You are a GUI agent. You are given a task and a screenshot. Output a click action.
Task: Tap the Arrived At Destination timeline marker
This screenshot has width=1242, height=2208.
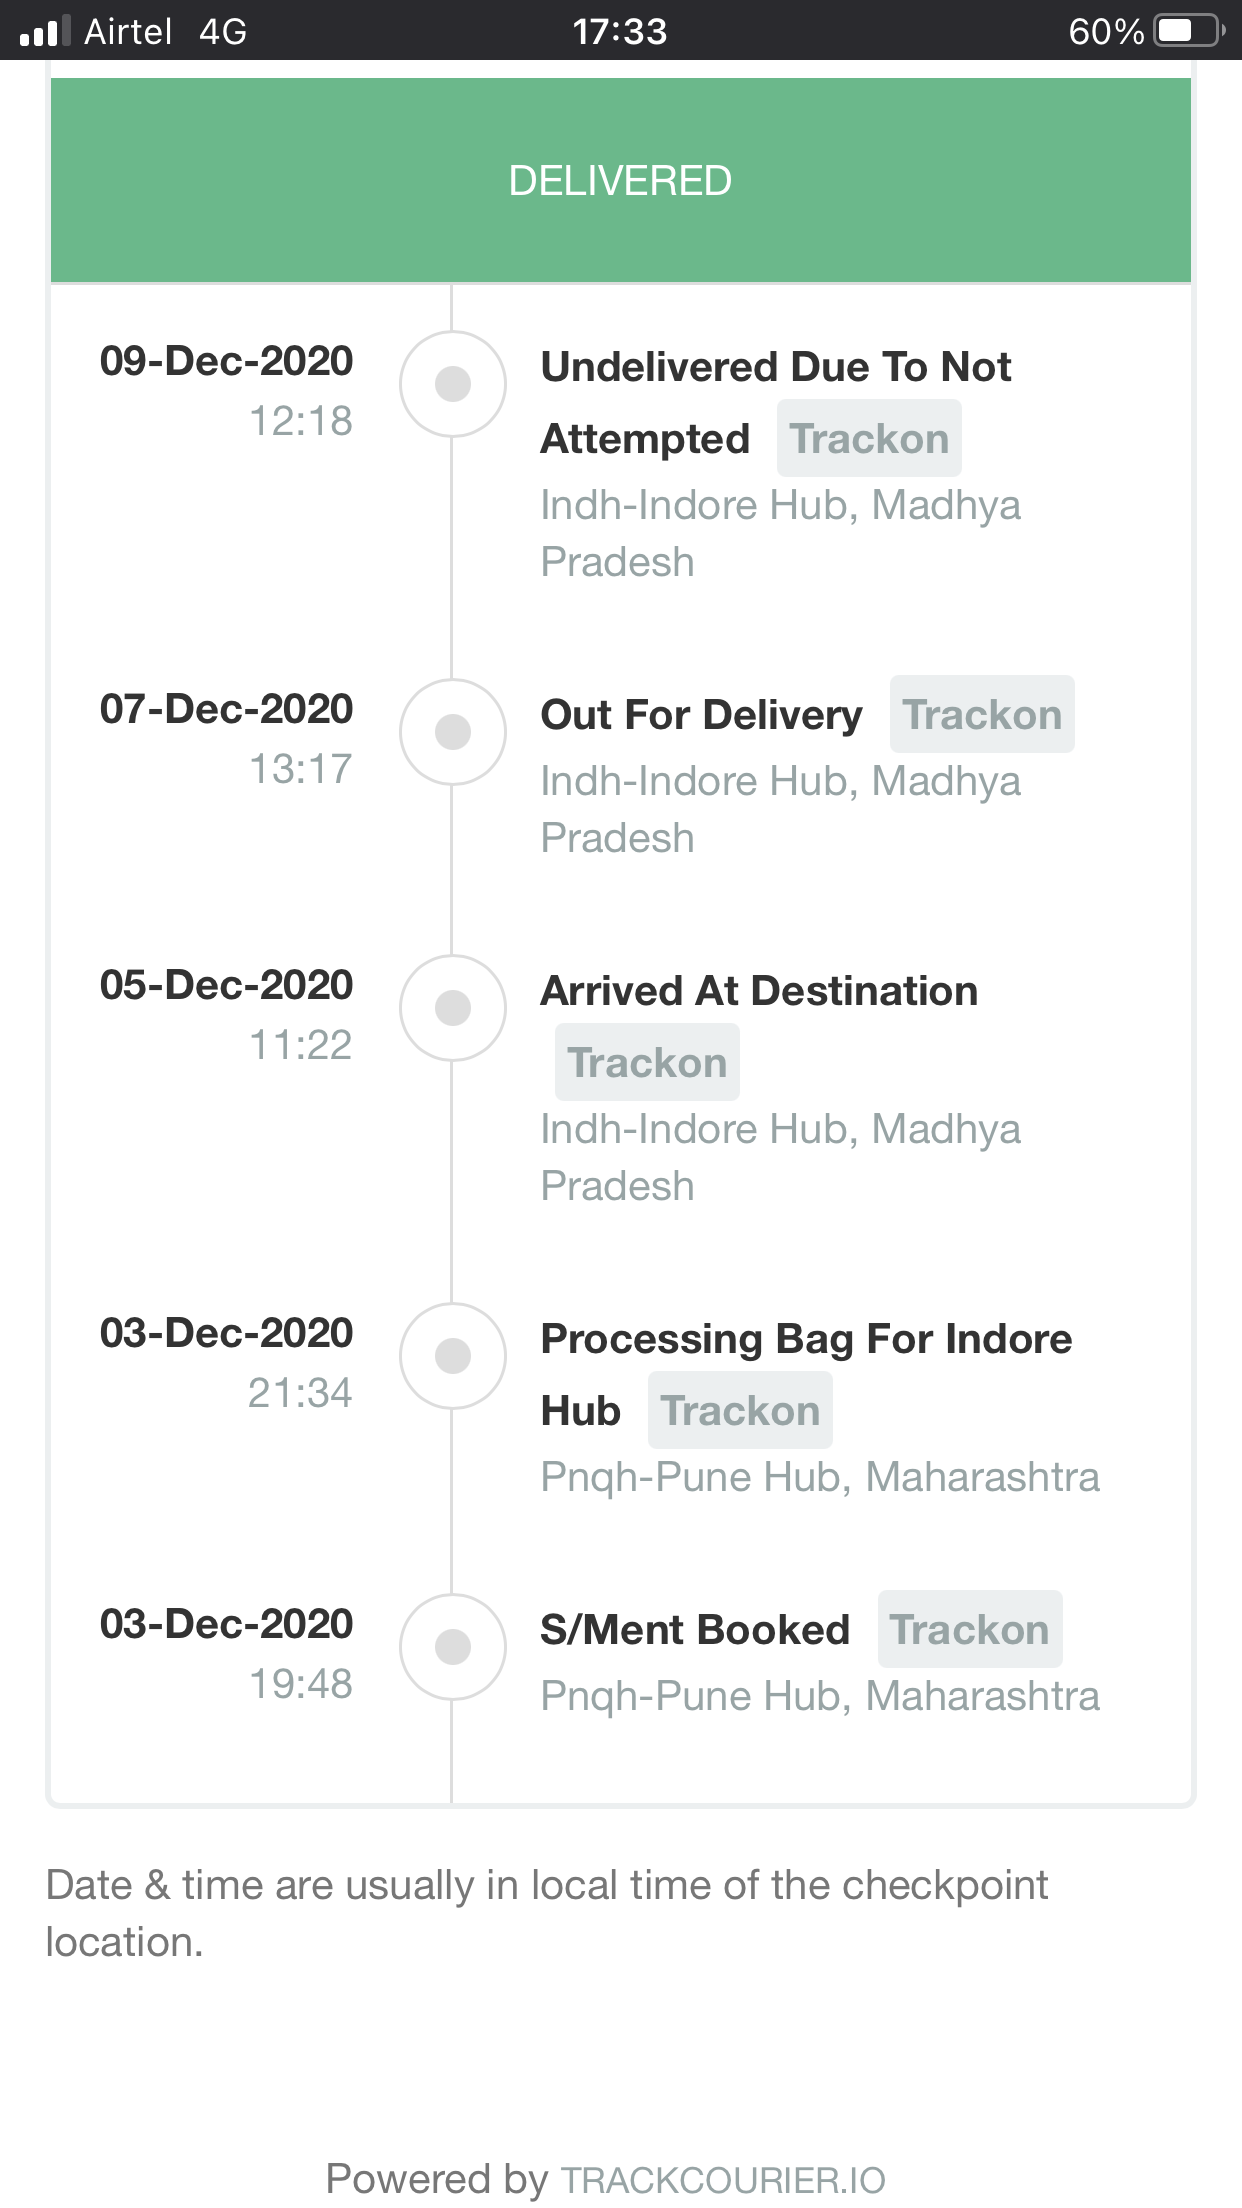click(x=453, y=1008)
